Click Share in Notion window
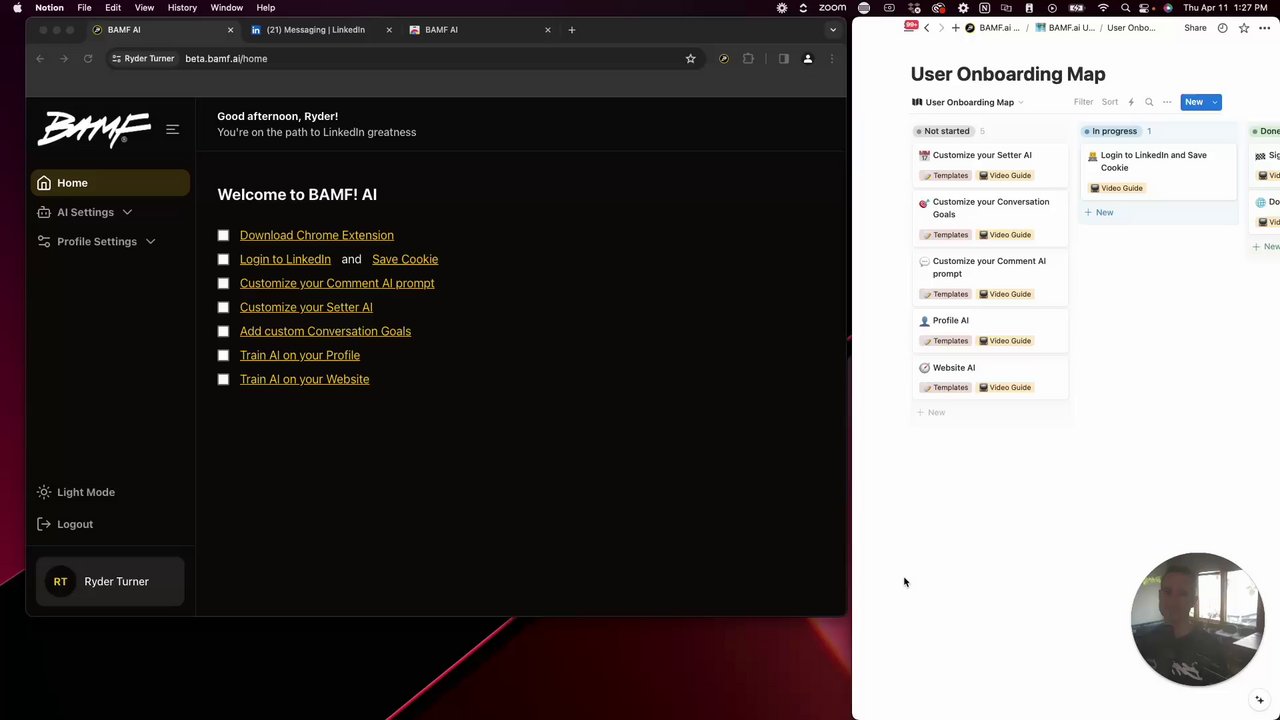 [x=1195, y=28]
